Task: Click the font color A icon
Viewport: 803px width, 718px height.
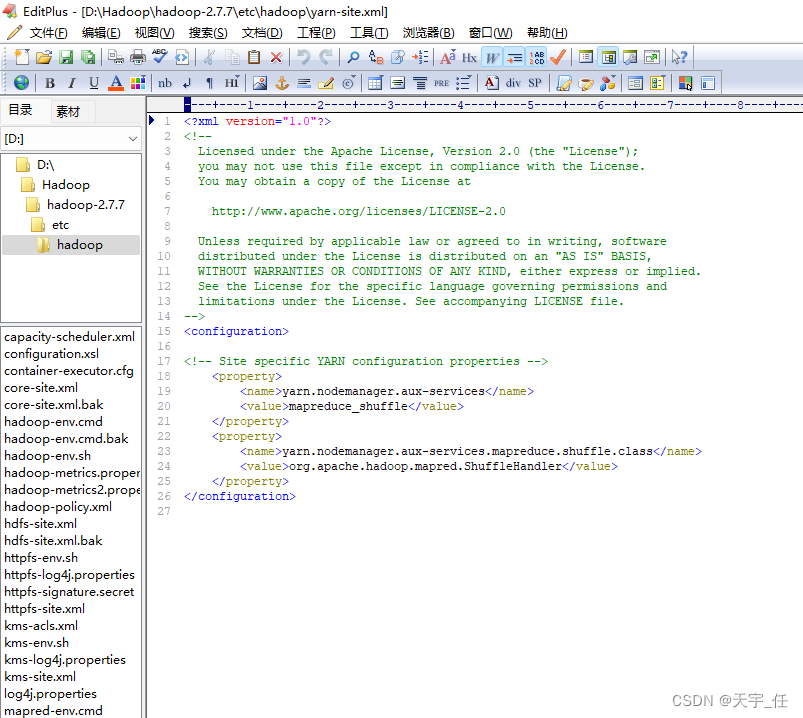Action: [116, 83]
